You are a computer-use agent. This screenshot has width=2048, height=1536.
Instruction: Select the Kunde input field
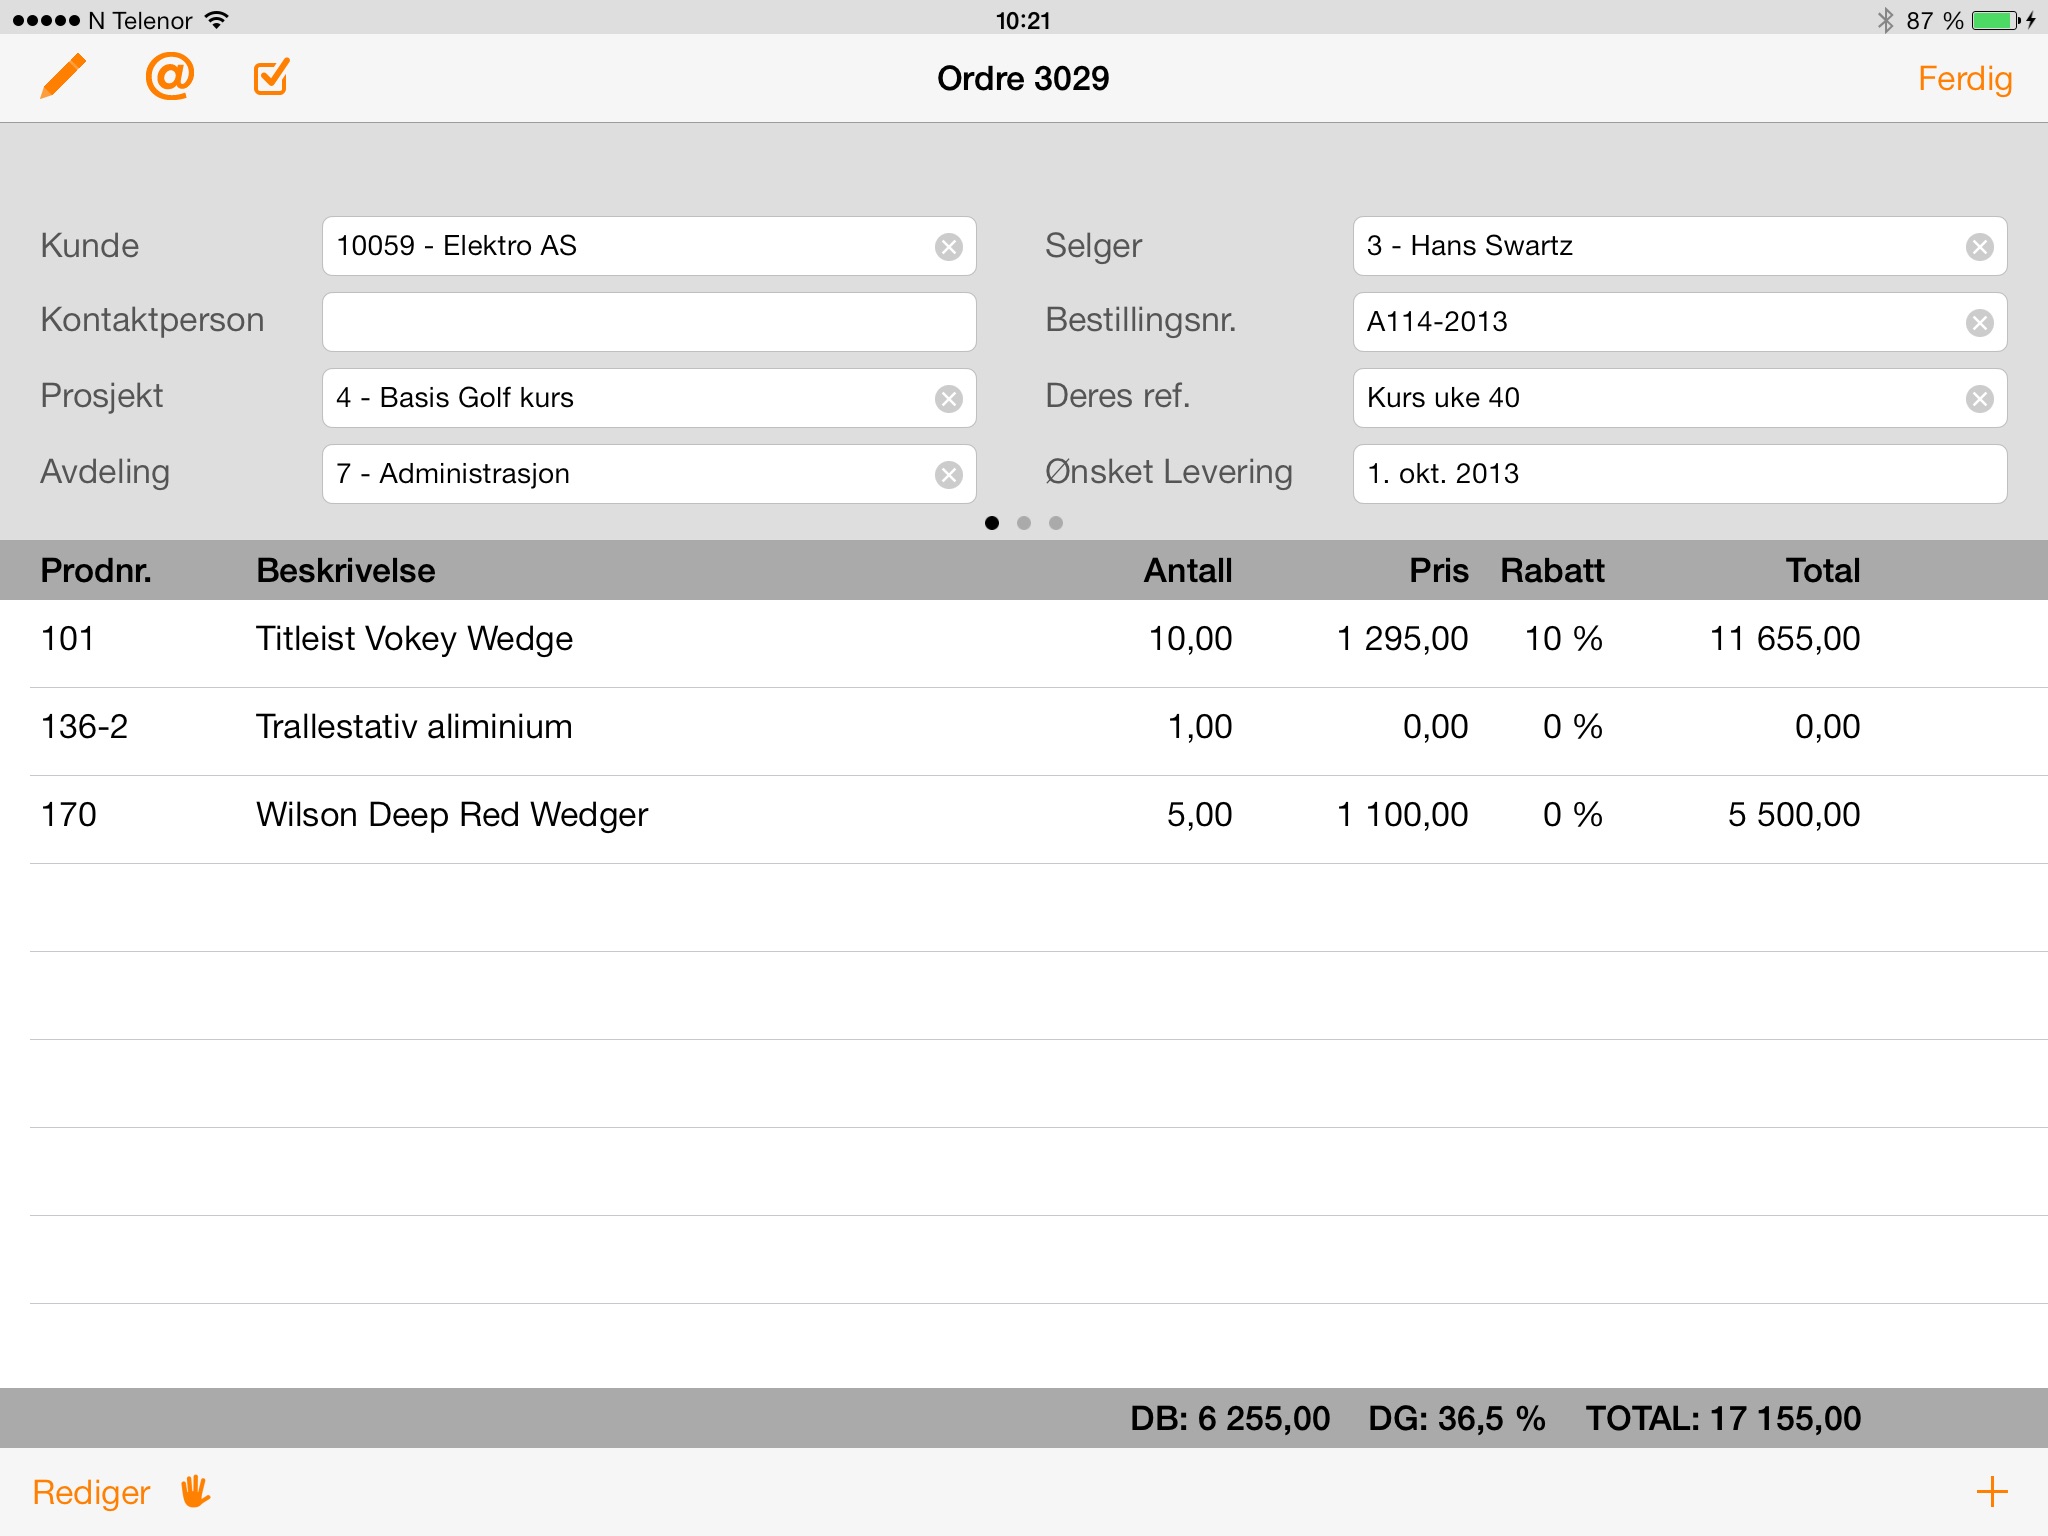(648, 246)
